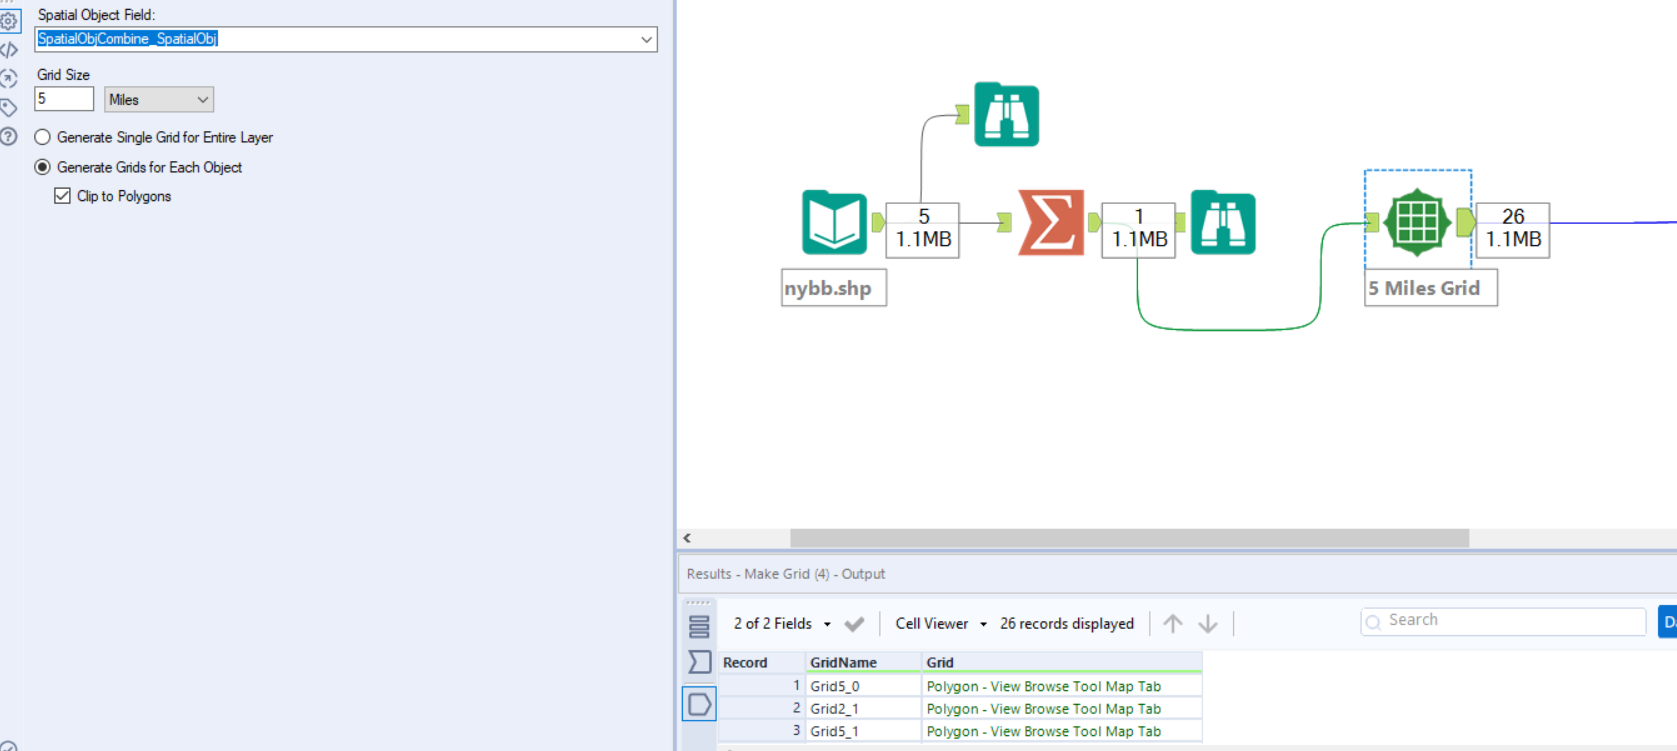The image size is (1677, 751).
Task: Click the Polygon cell in the Grid5_1 row
Action: pos(1062,731)
